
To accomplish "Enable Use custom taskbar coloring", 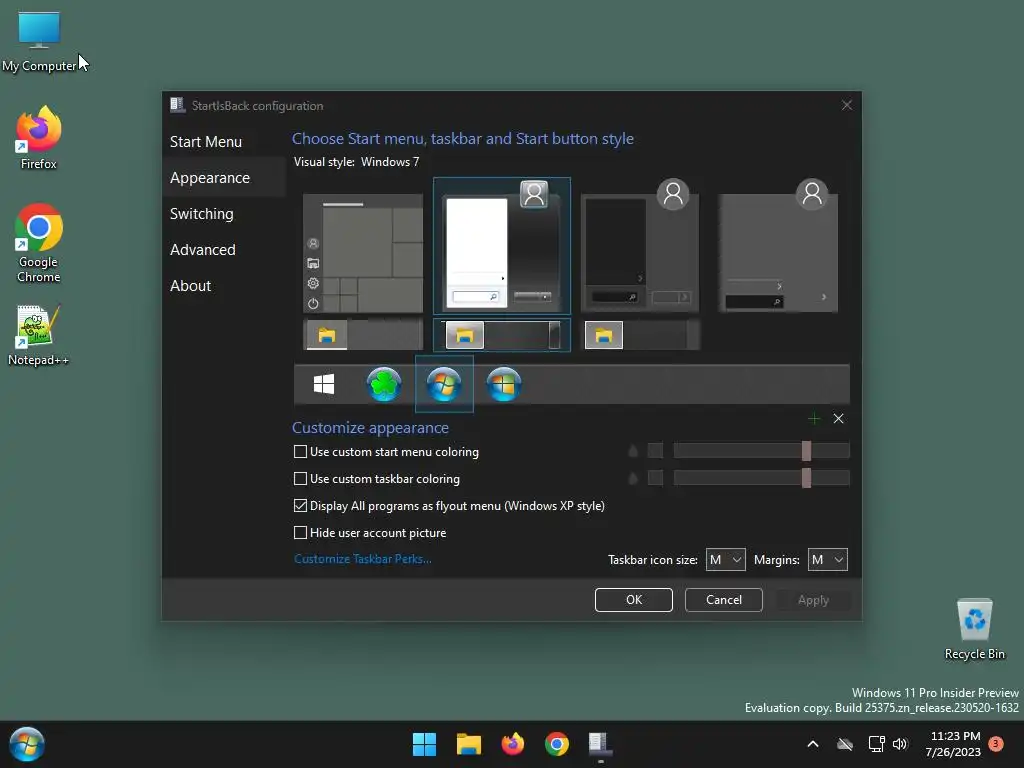I will pyautogui.click(x=377, y=479).
